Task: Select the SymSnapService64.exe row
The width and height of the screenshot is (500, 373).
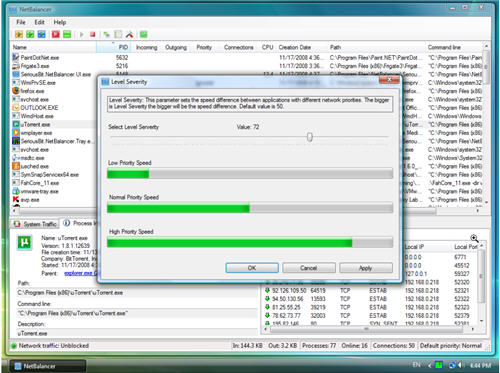Action: click(53, 174)
